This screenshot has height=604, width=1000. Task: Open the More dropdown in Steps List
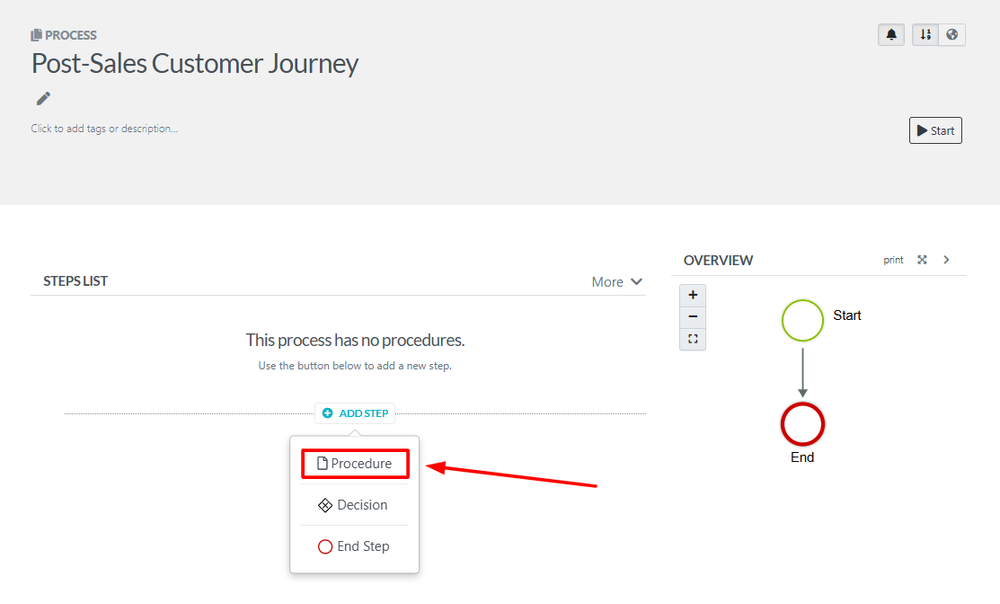pos(617,282)
